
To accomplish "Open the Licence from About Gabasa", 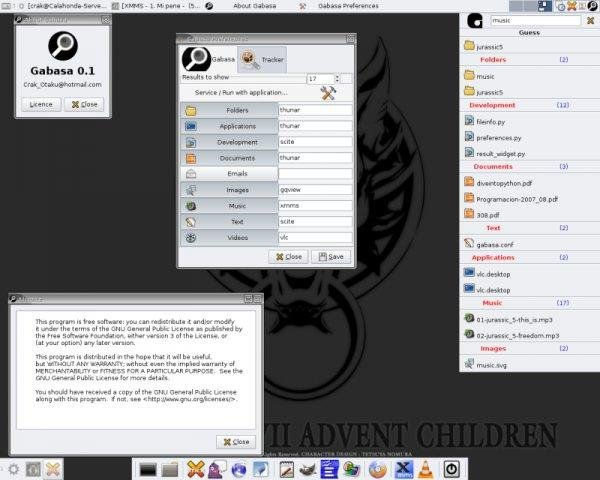I will (41, 104).
